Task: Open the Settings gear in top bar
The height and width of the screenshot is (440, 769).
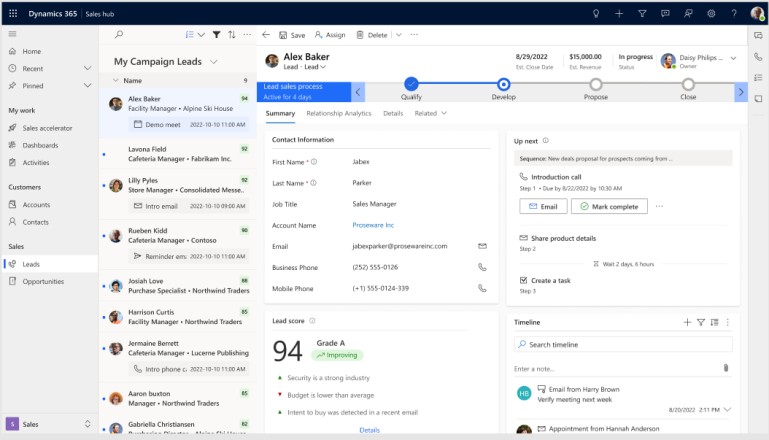Action: pos(711,13)
